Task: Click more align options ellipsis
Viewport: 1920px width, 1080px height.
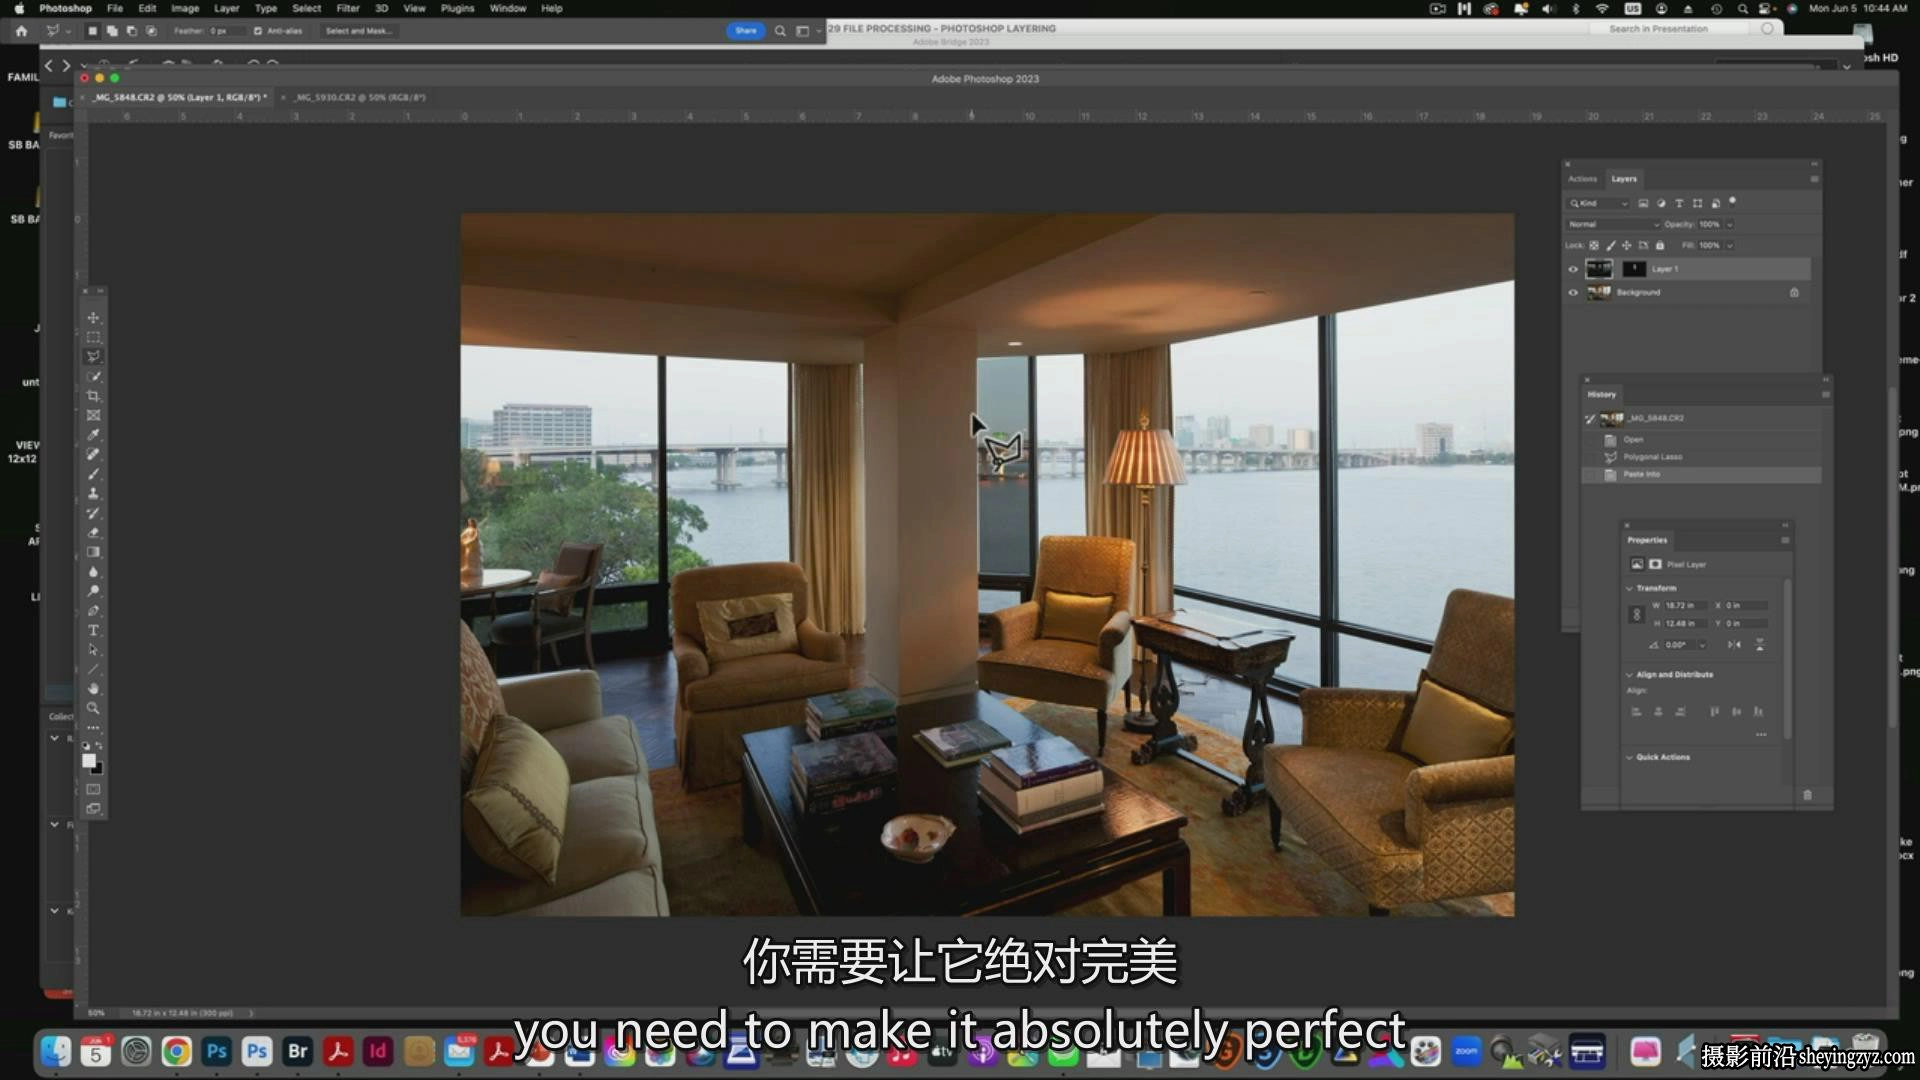Action: 1761,735
